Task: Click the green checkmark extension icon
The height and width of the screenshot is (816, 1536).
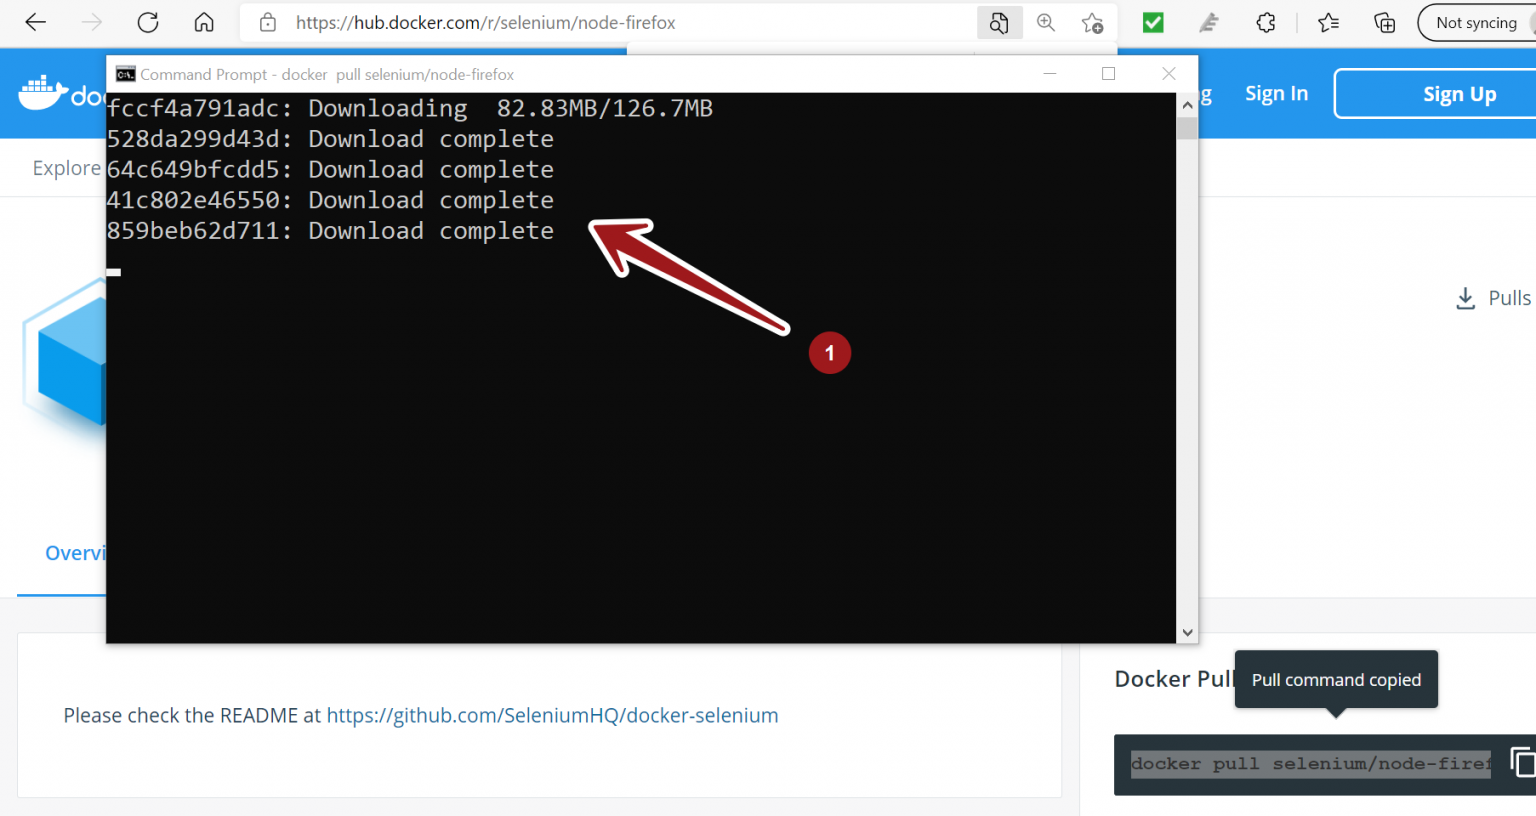Action: tap(1153, 22)
